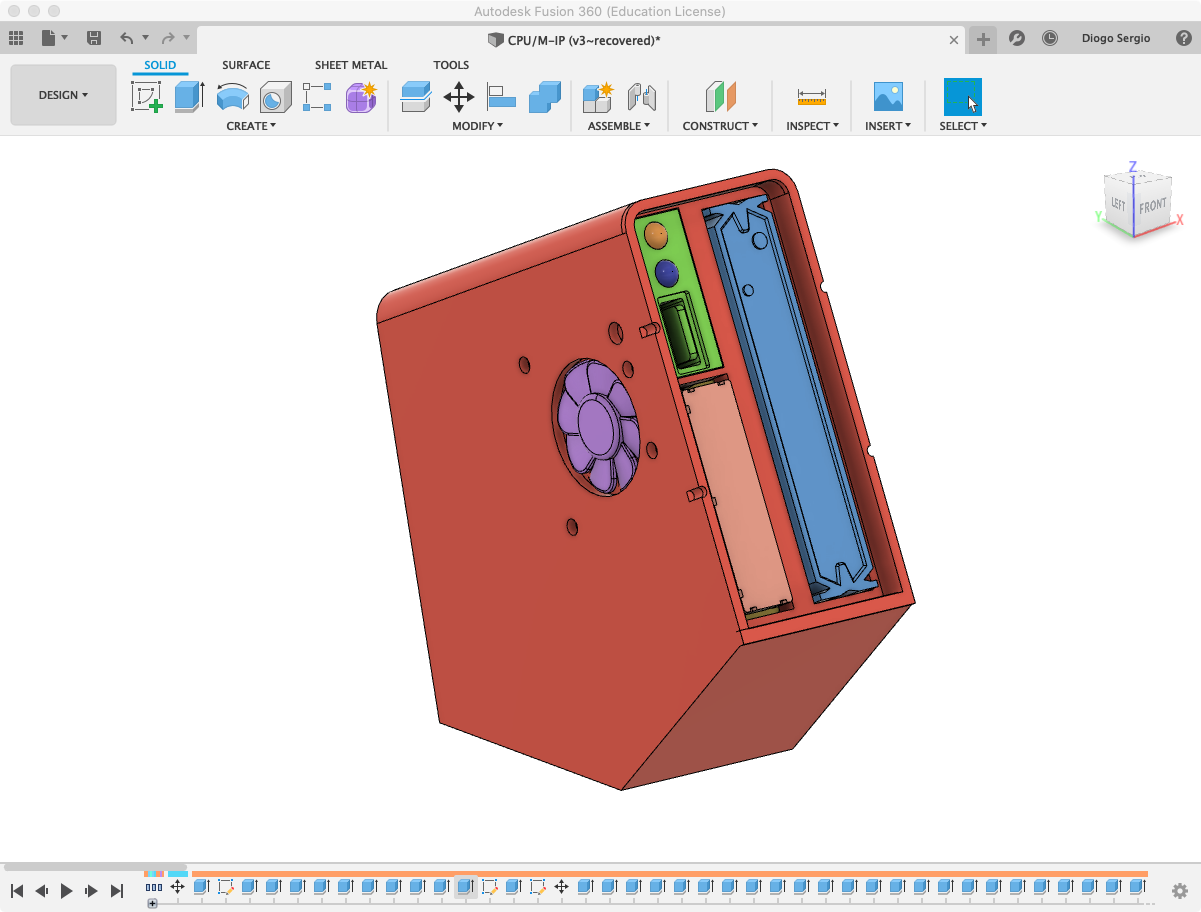Open the DESIGN workspace dropdown
1201x912 pixels.
(63, 95)
